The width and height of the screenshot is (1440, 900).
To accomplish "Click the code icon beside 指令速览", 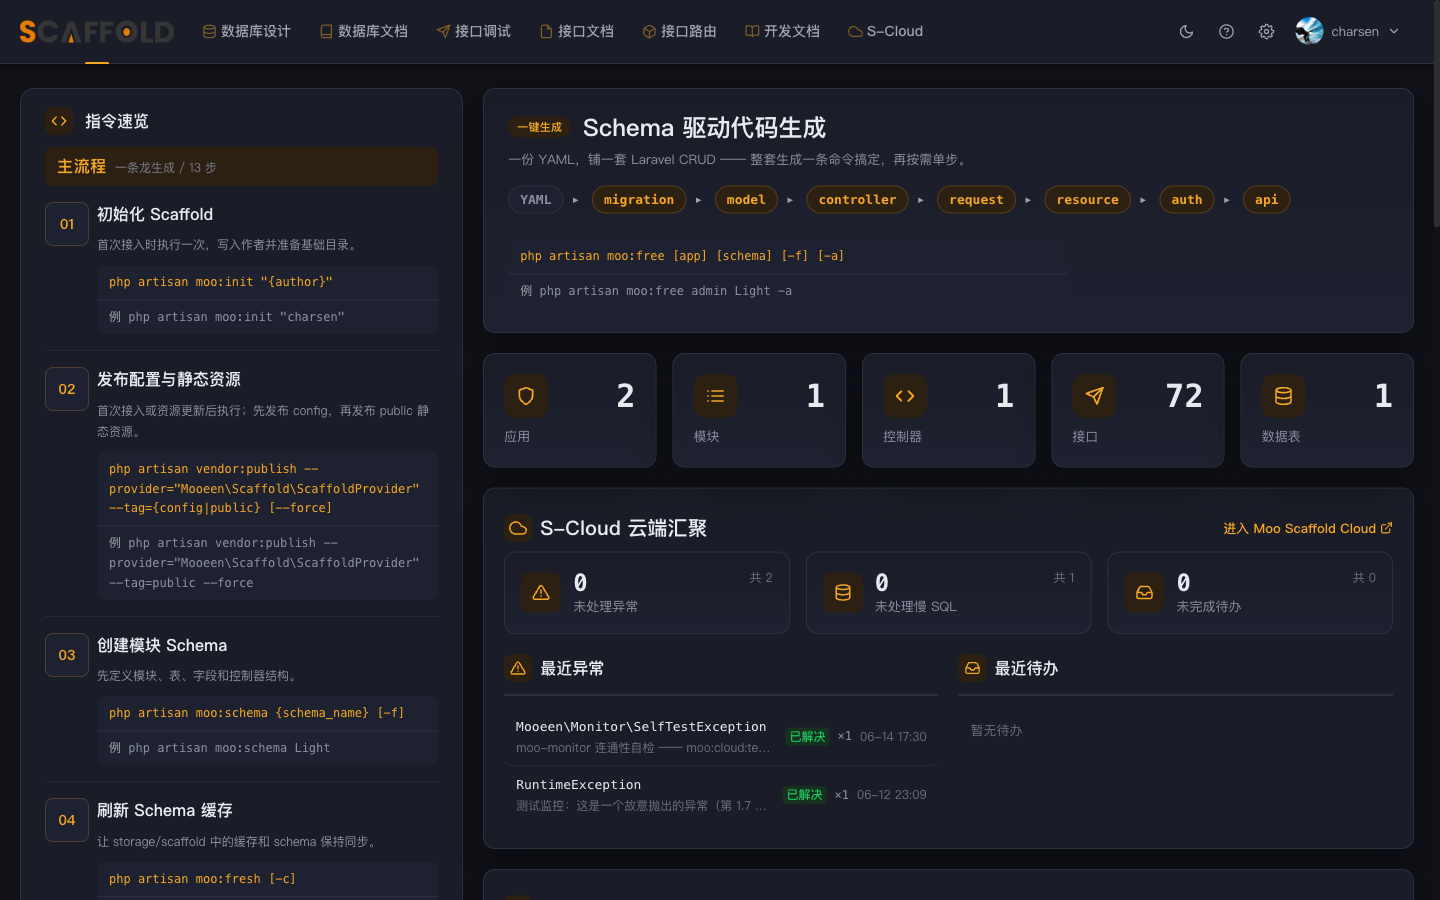I will (59, 121).
